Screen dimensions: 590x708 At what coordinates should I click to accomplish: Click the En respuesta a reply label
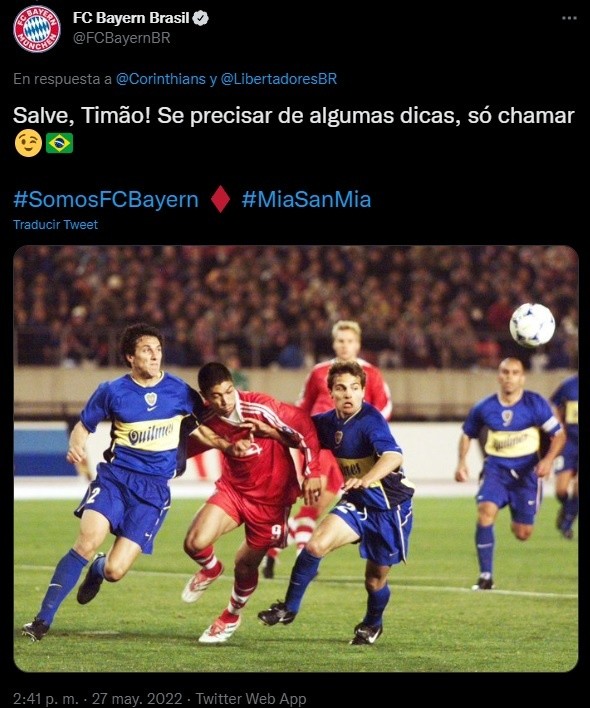pyautogui.click(x=62, y=79)
